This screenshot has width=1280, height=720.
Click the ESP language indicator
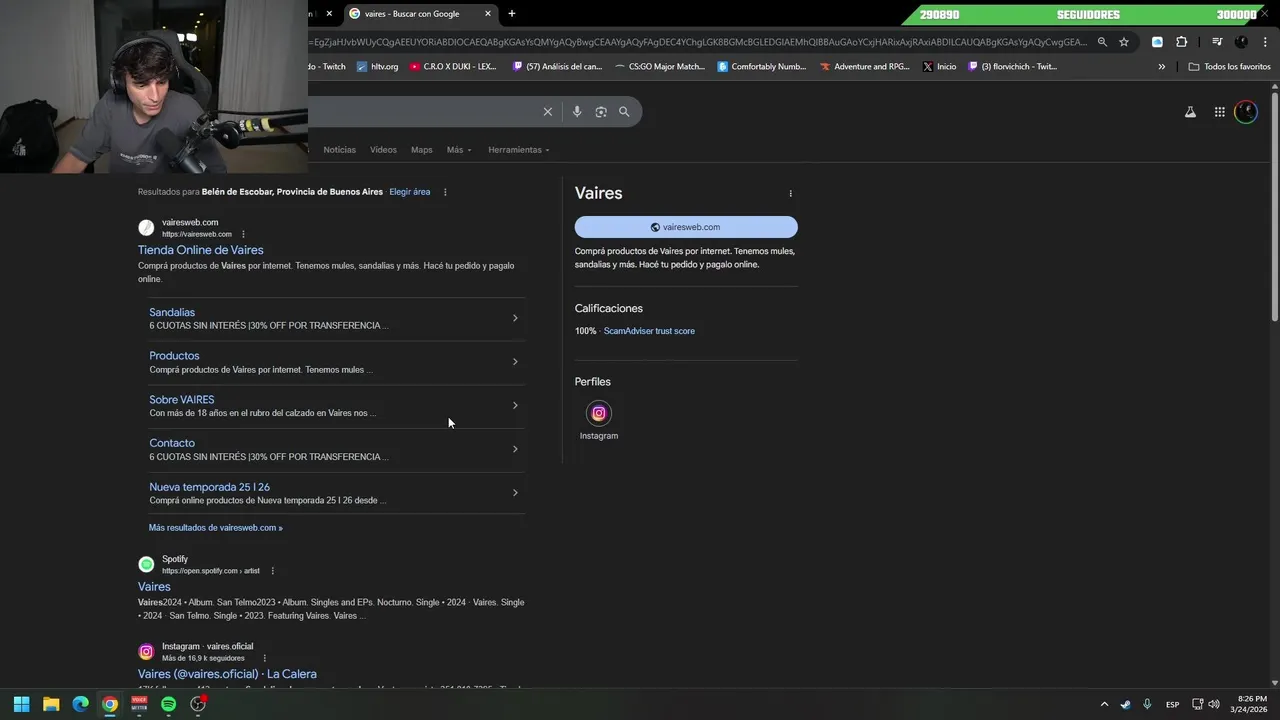click(1172, 704)
